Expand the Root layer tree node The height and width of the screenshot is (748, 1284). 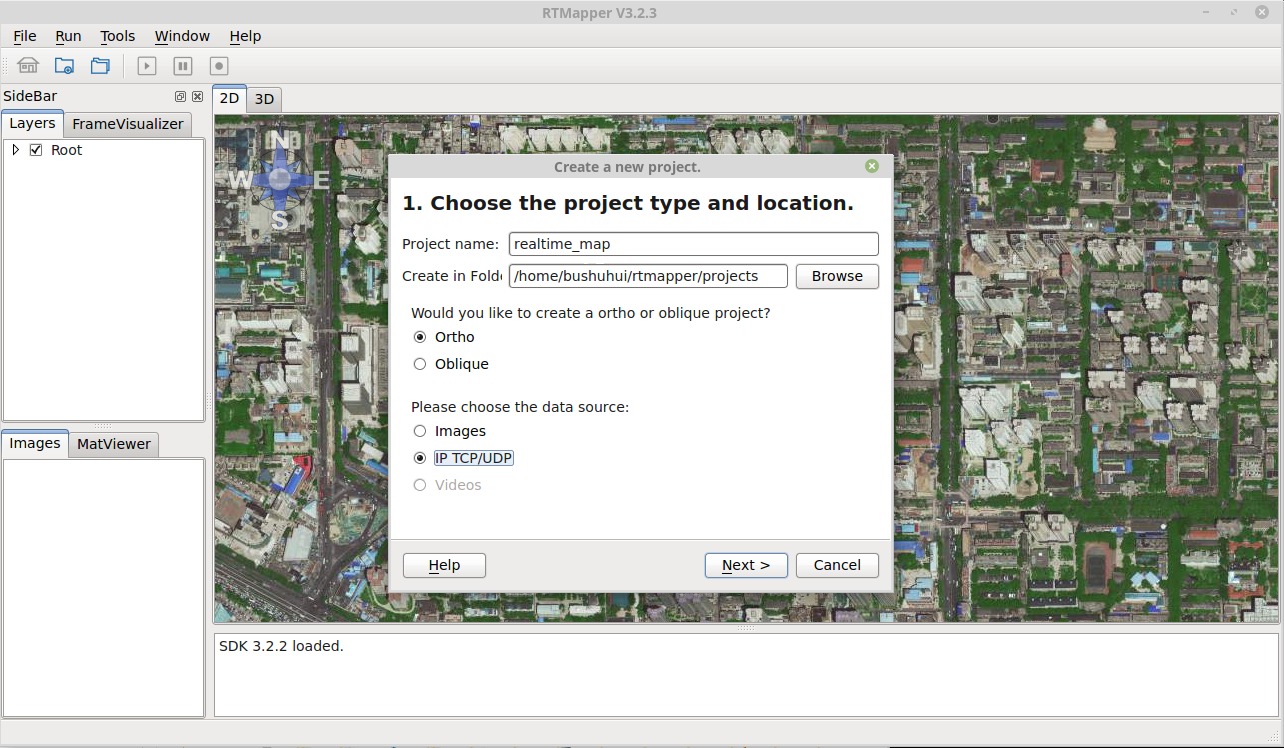click(x=15, y=150)
